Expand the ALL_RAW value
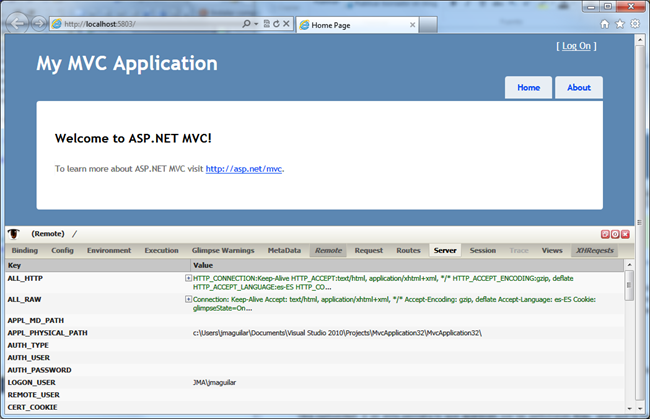This screenshot has height=419, width=650. (188, 298)
